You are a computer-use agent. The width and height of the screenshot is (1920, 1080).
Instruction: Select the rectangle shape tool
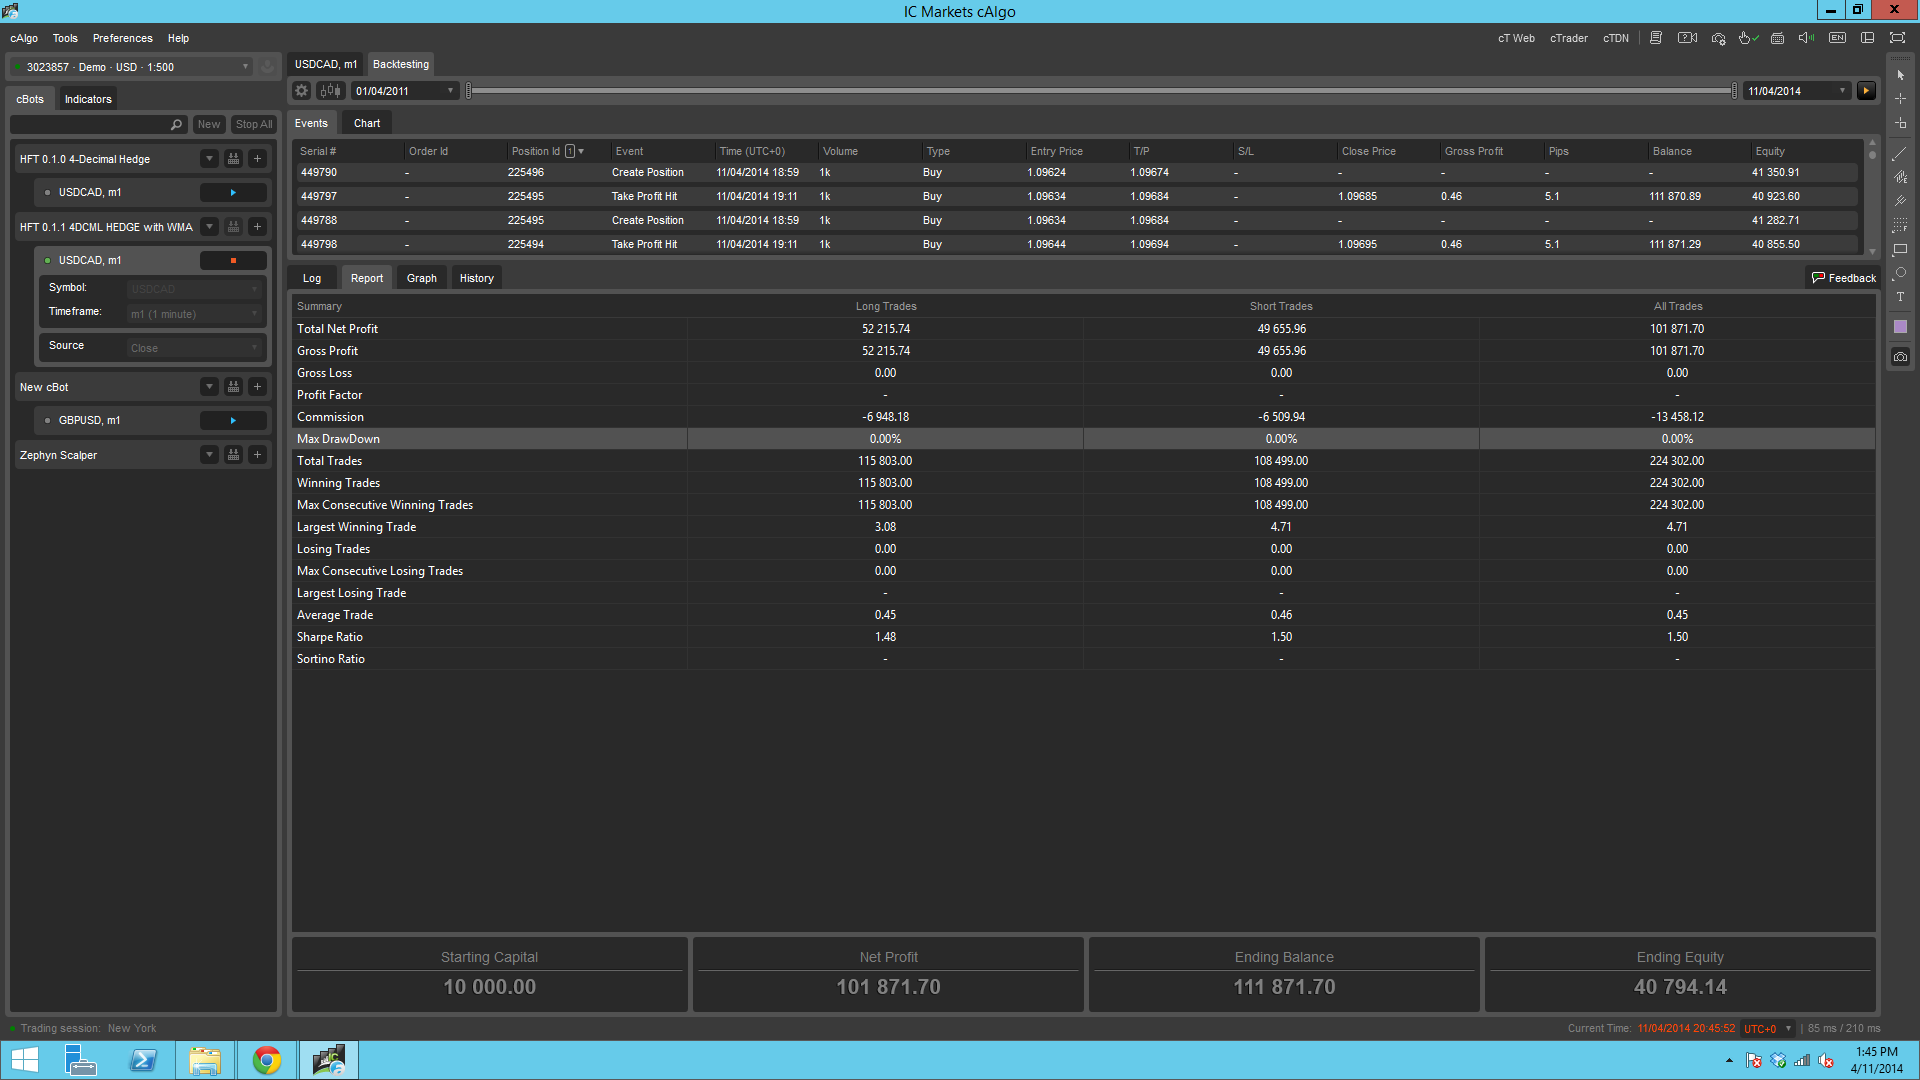tap(1900, 249)
